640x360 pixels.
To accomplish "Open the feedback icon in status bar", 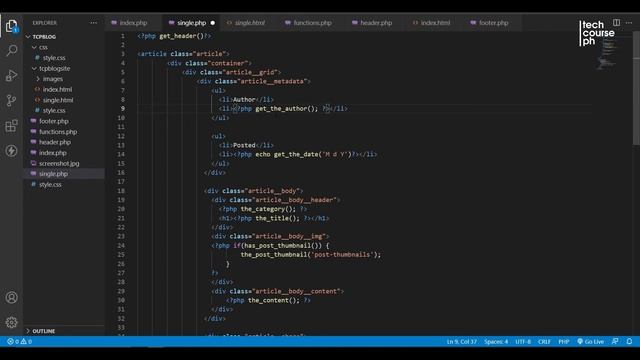I will (x=615, y=342).
